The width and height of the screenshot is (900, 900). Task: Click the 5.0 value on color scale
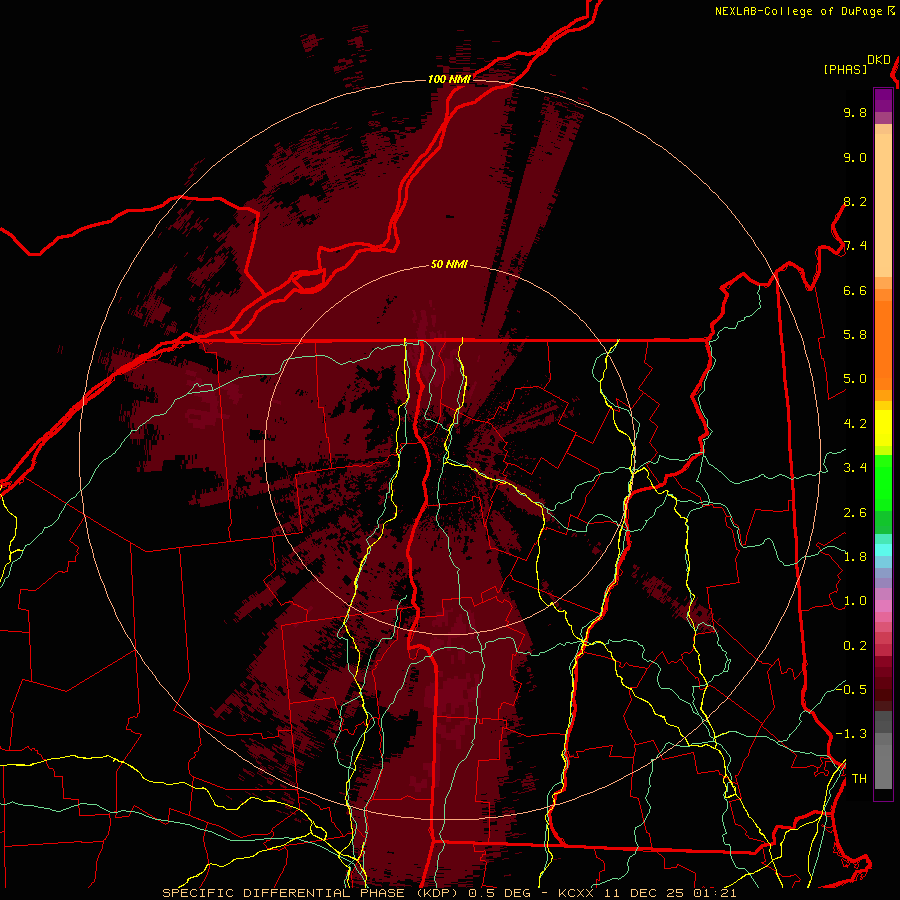point(855,379)
